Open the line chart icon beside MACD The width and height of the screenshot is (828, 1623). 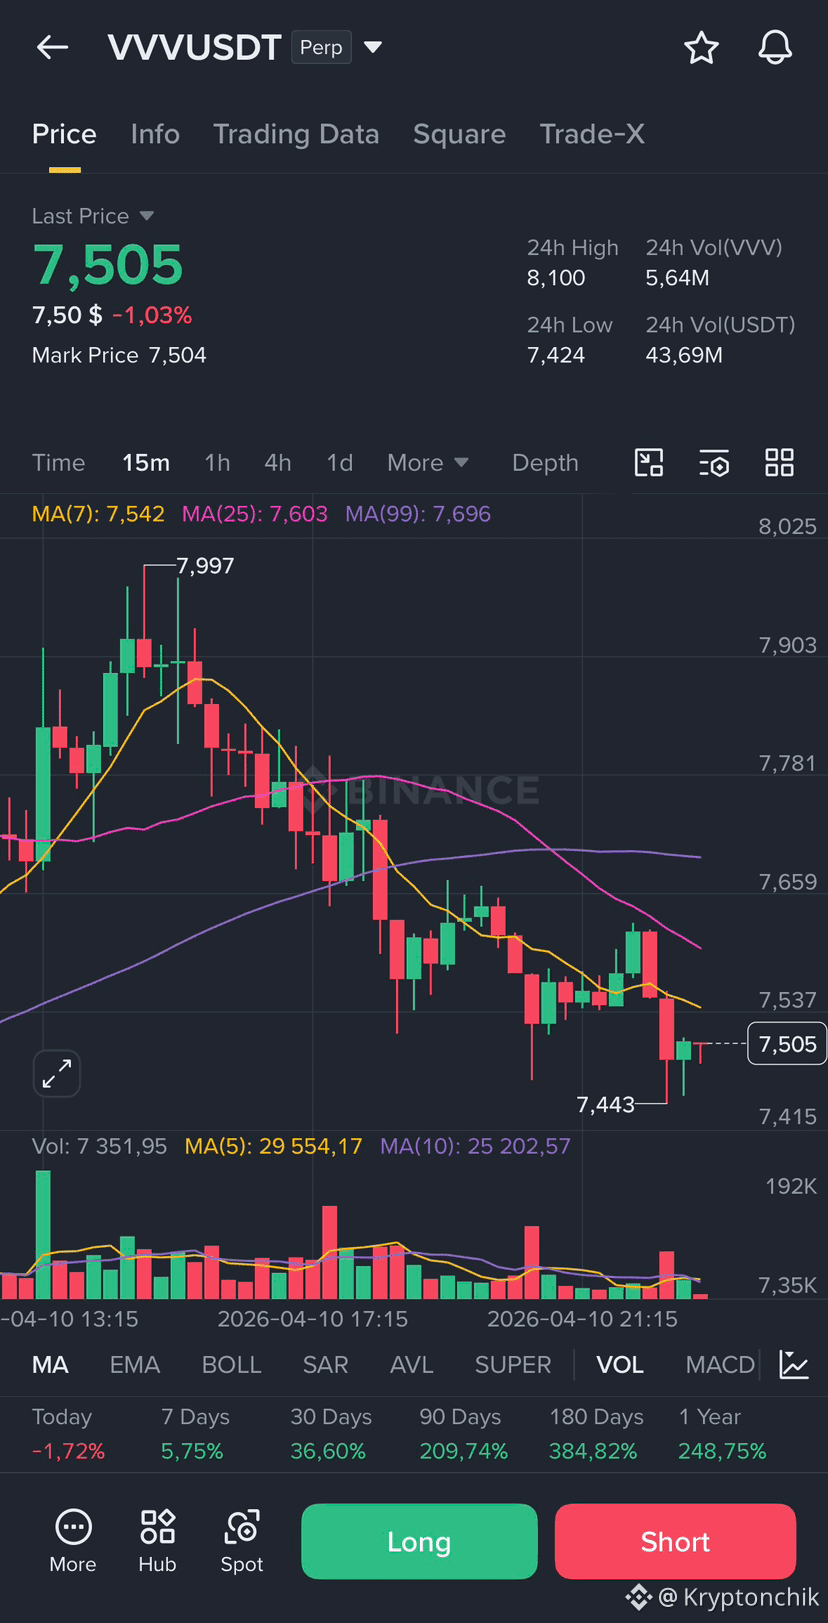(x=794, y=1364)
